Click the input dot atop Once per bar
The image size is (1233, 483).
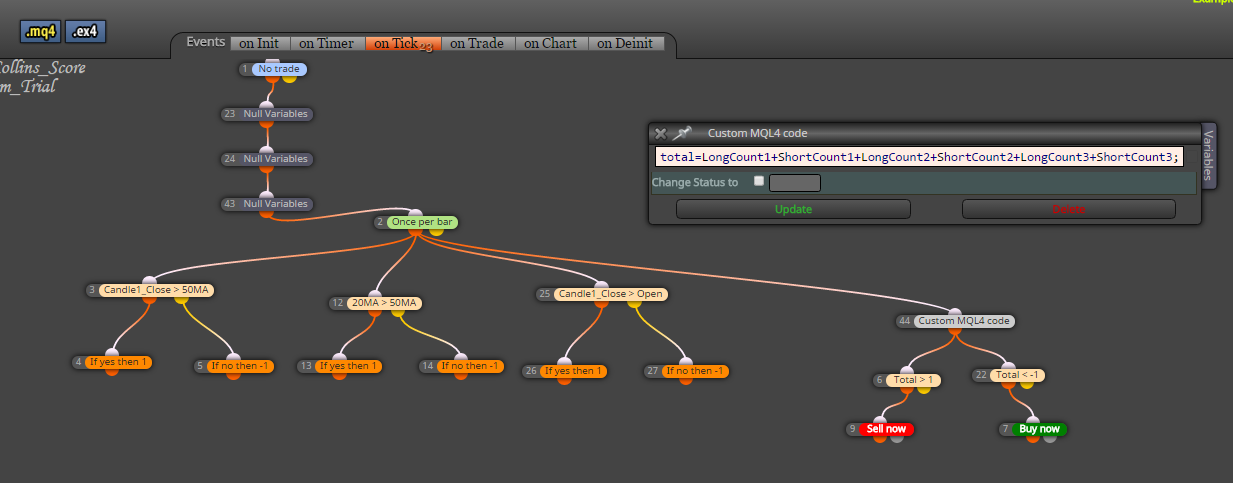click(x=416, y=213)
